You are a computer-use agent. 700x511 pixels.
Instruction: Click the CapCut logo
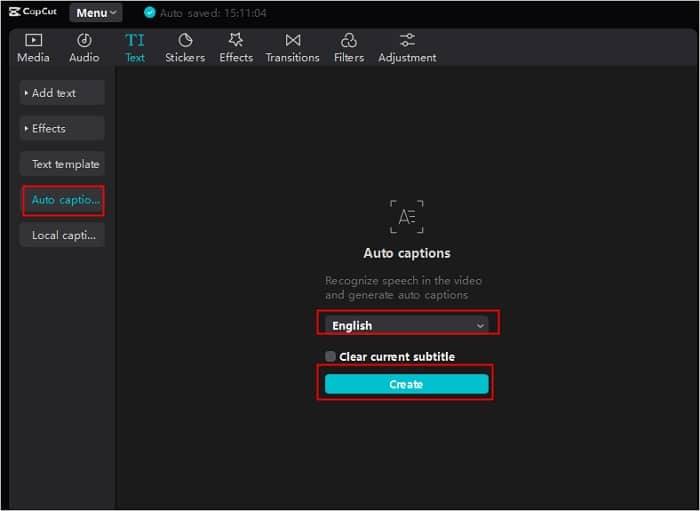[x=33, y=12]
